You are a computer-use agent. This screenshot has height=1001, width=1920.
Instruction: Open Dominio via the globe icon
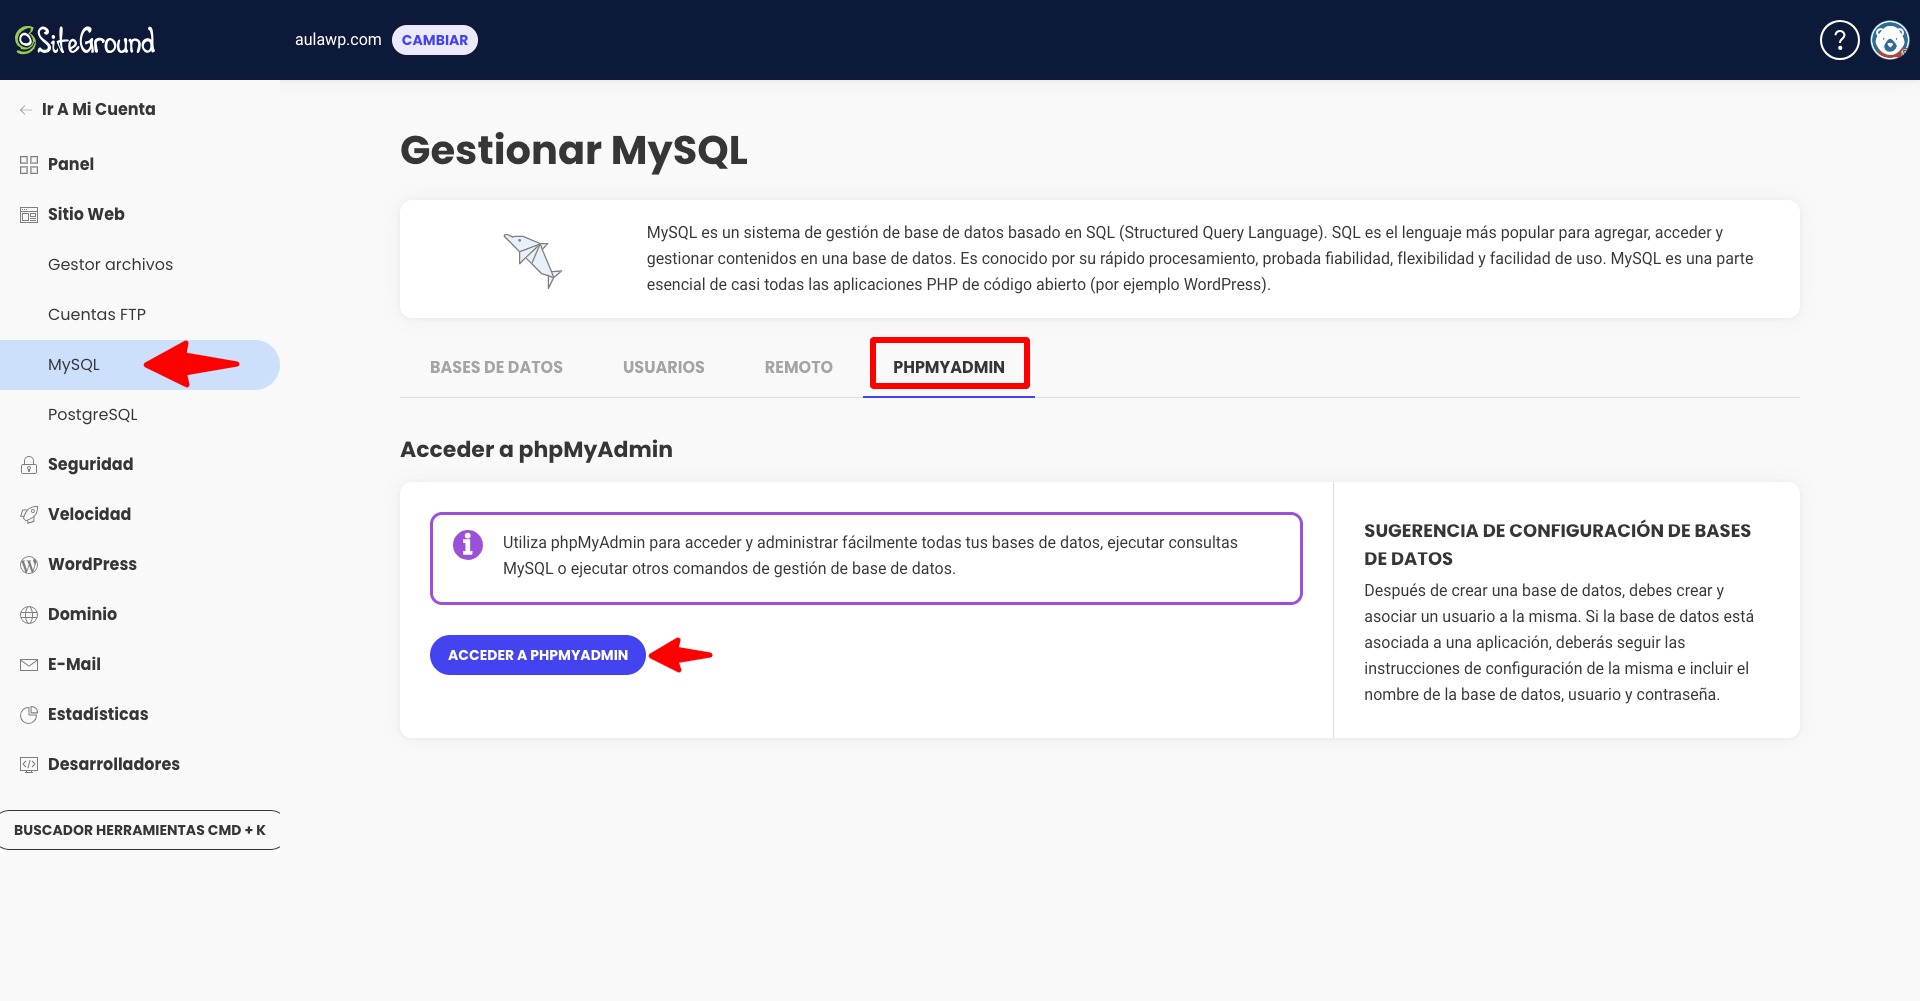coord(27,614)
